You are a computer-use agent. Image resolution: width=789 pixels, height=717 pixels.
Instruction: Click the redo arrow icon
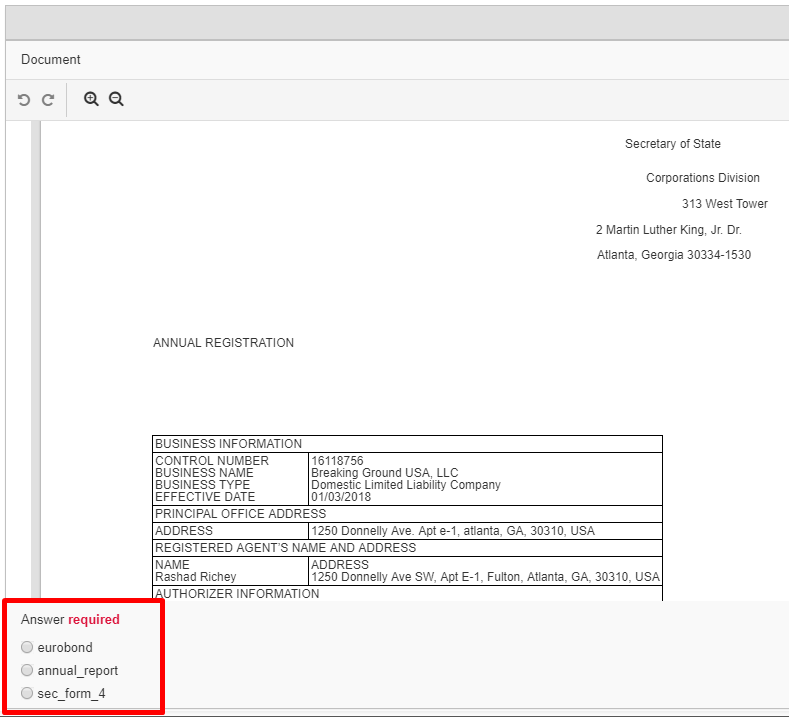(48, 100)
